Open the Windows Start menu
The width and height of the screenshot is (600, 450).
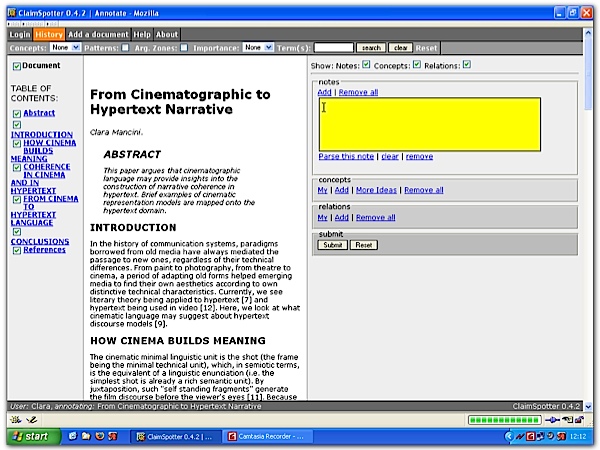(x=34, y=436)
